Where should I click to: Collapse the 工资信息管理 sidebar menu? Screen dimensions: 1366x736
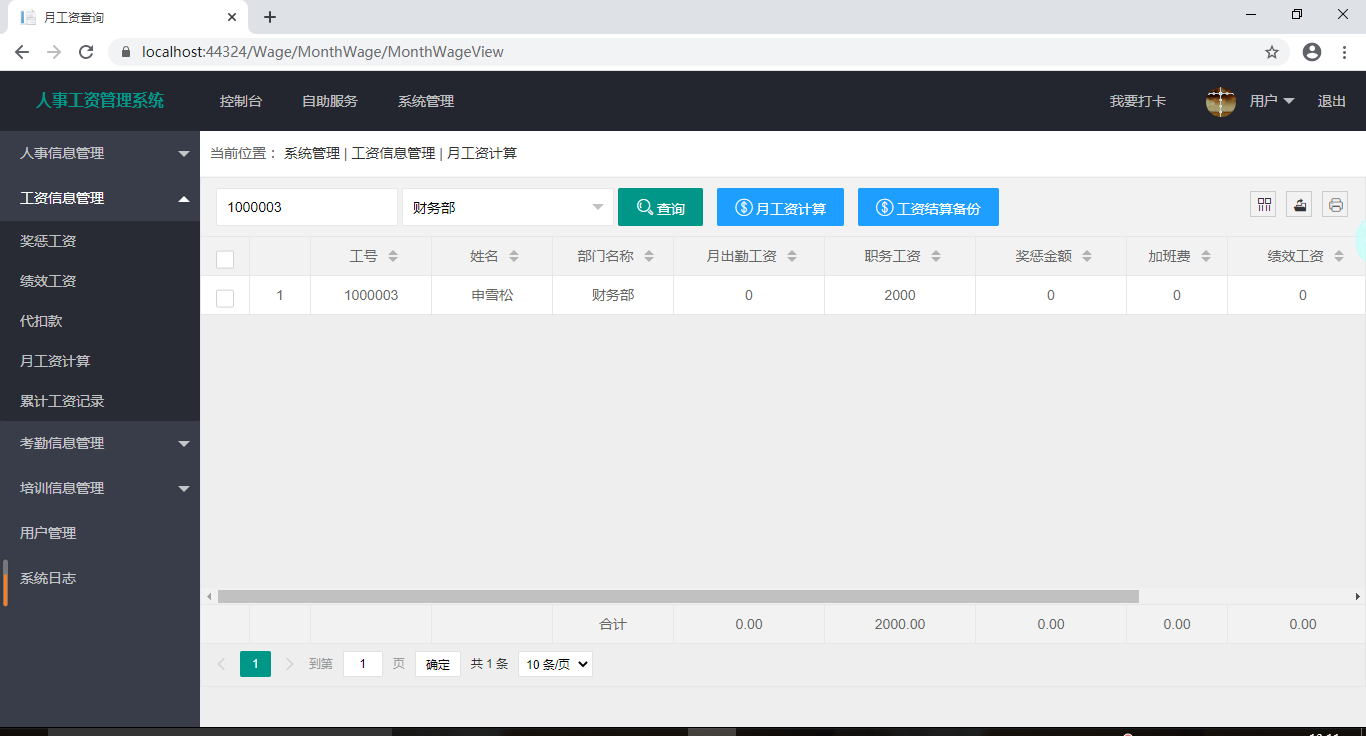100,198
